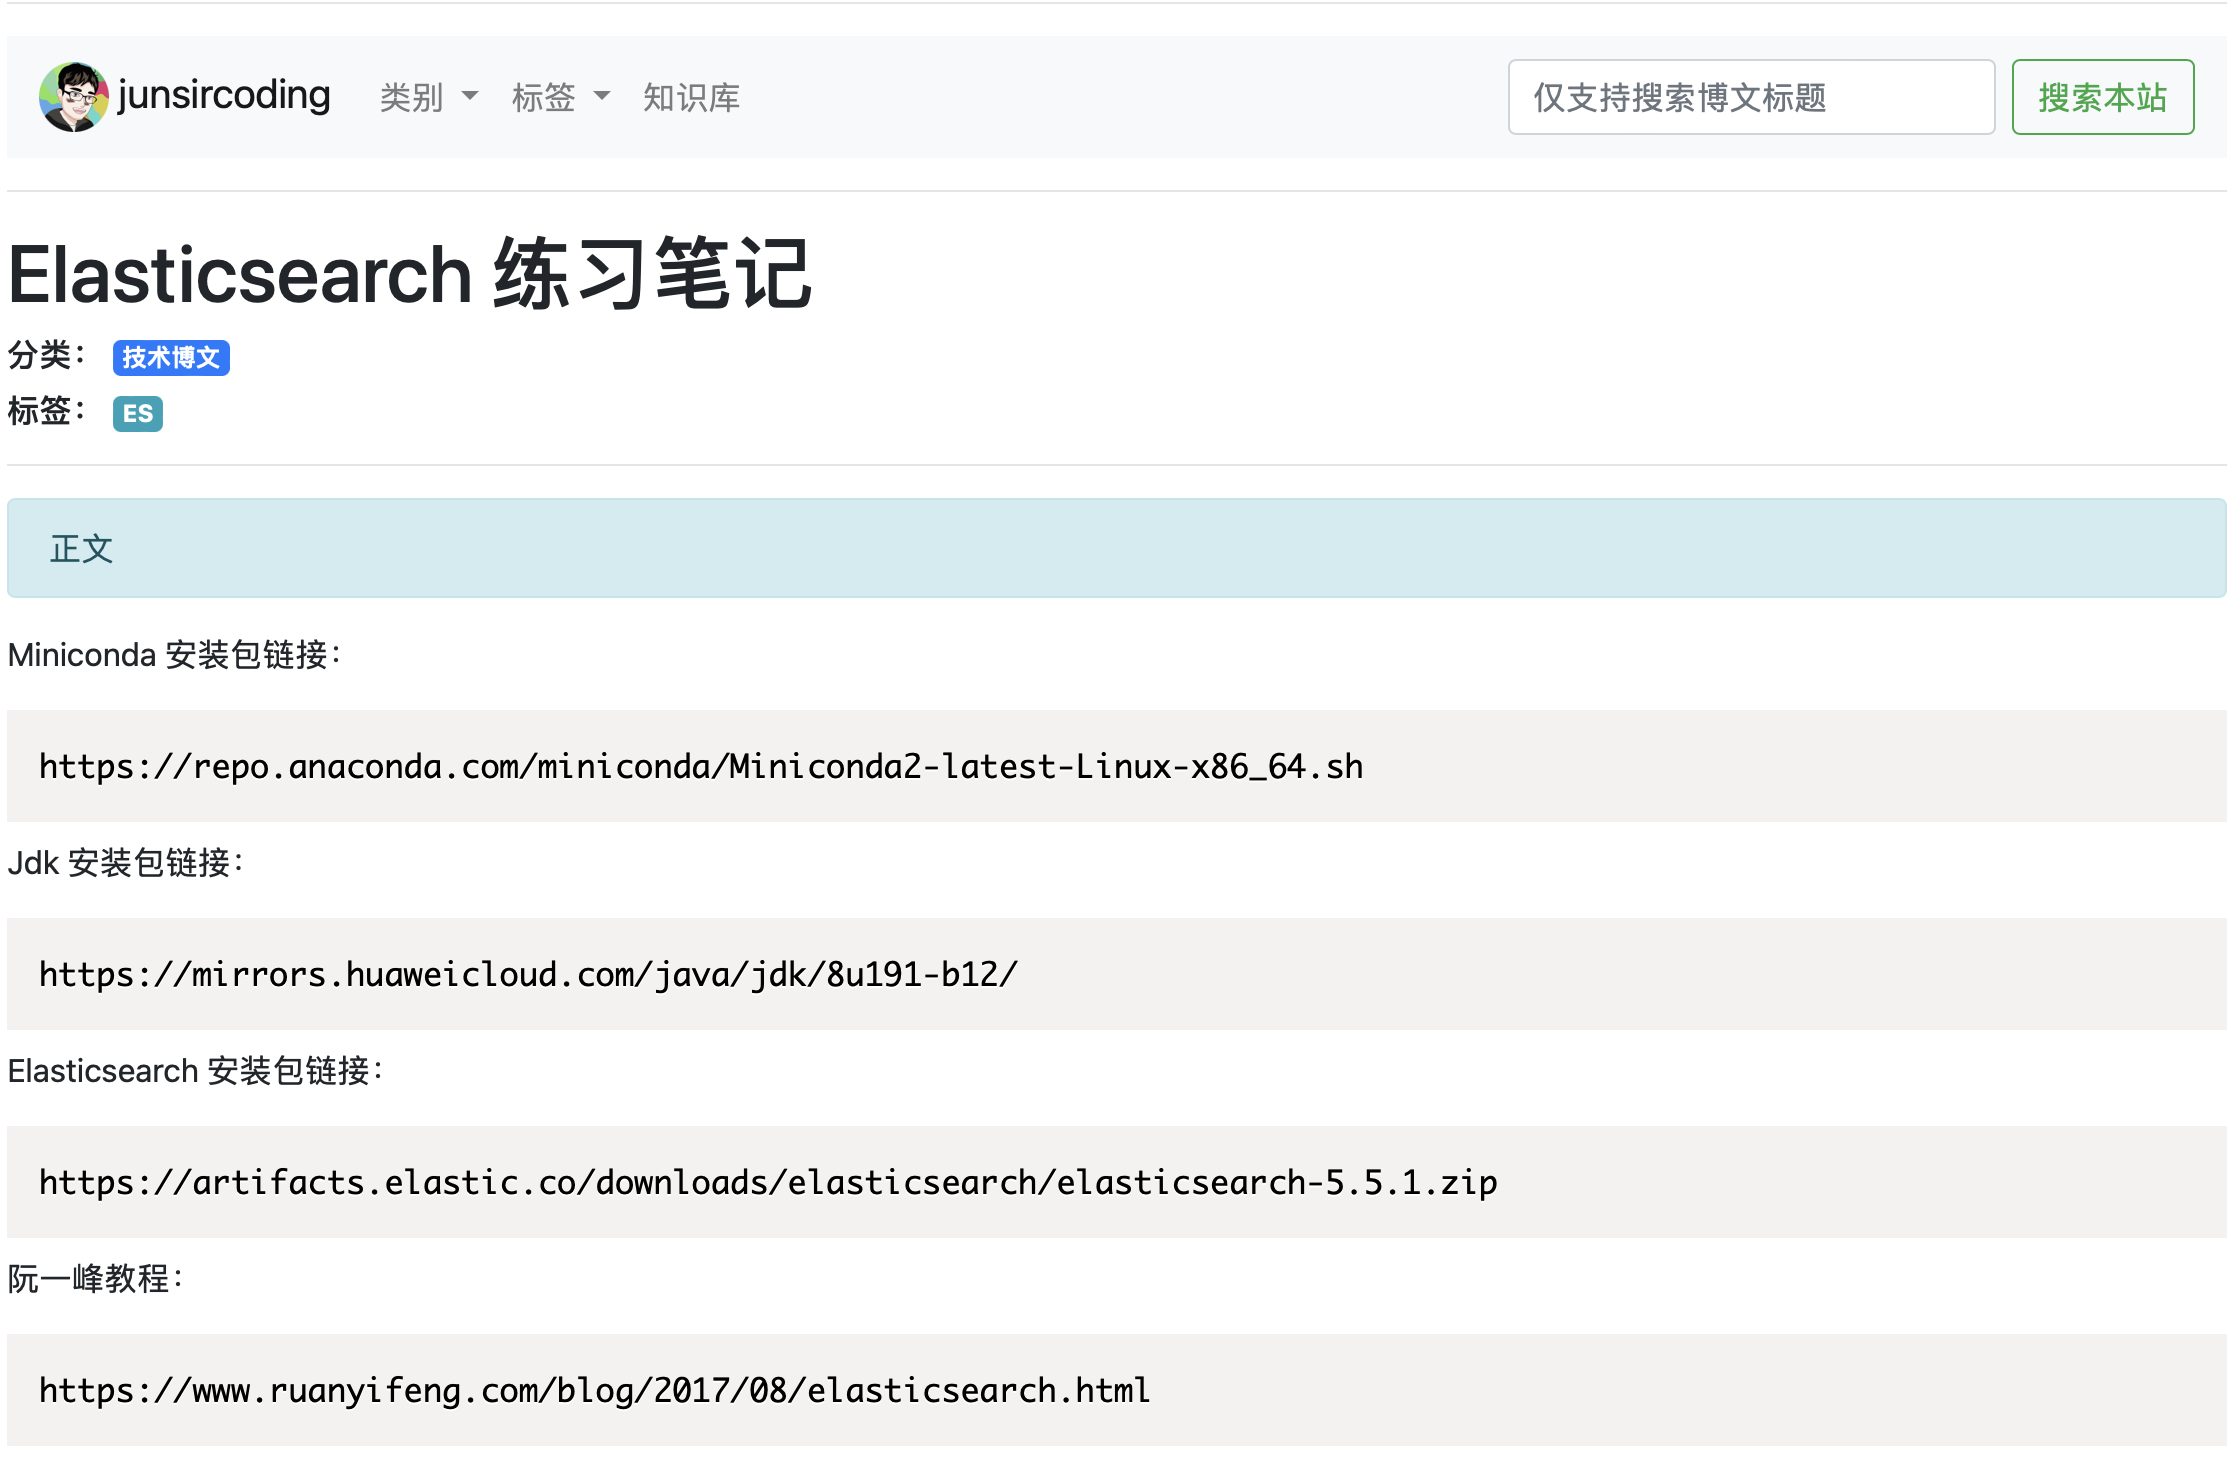Screen dimensions: 2240x1482
Task: Click the huaweicloud JDK URL code block
Action: (528, 975)
